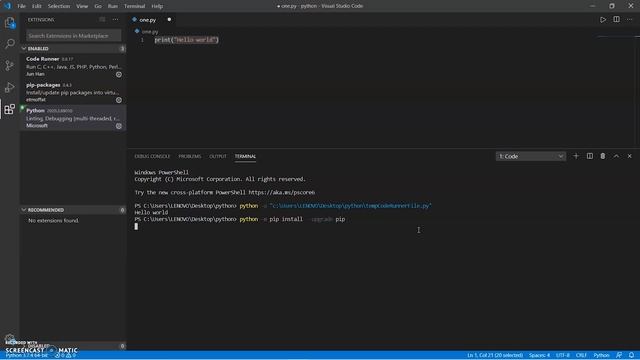Screen dimensions: 640x360
Task: Open the Help menu
Action: coord(157,6)
